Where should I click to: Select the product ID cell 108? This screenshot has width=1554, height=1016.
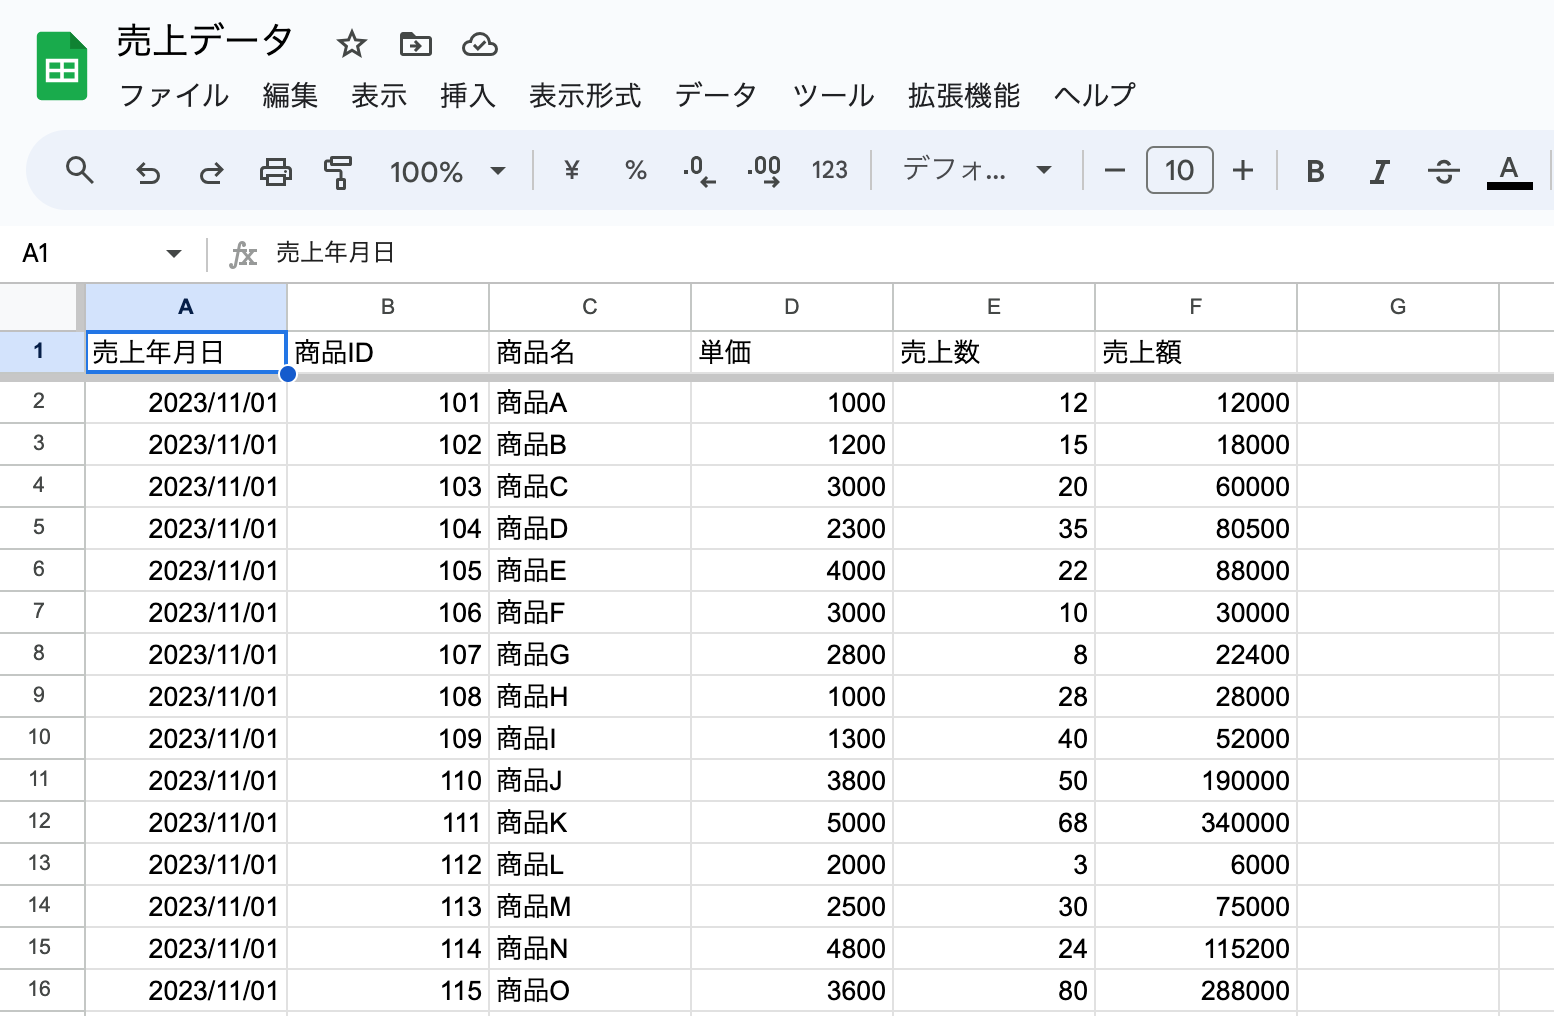[x=388, y=696]
